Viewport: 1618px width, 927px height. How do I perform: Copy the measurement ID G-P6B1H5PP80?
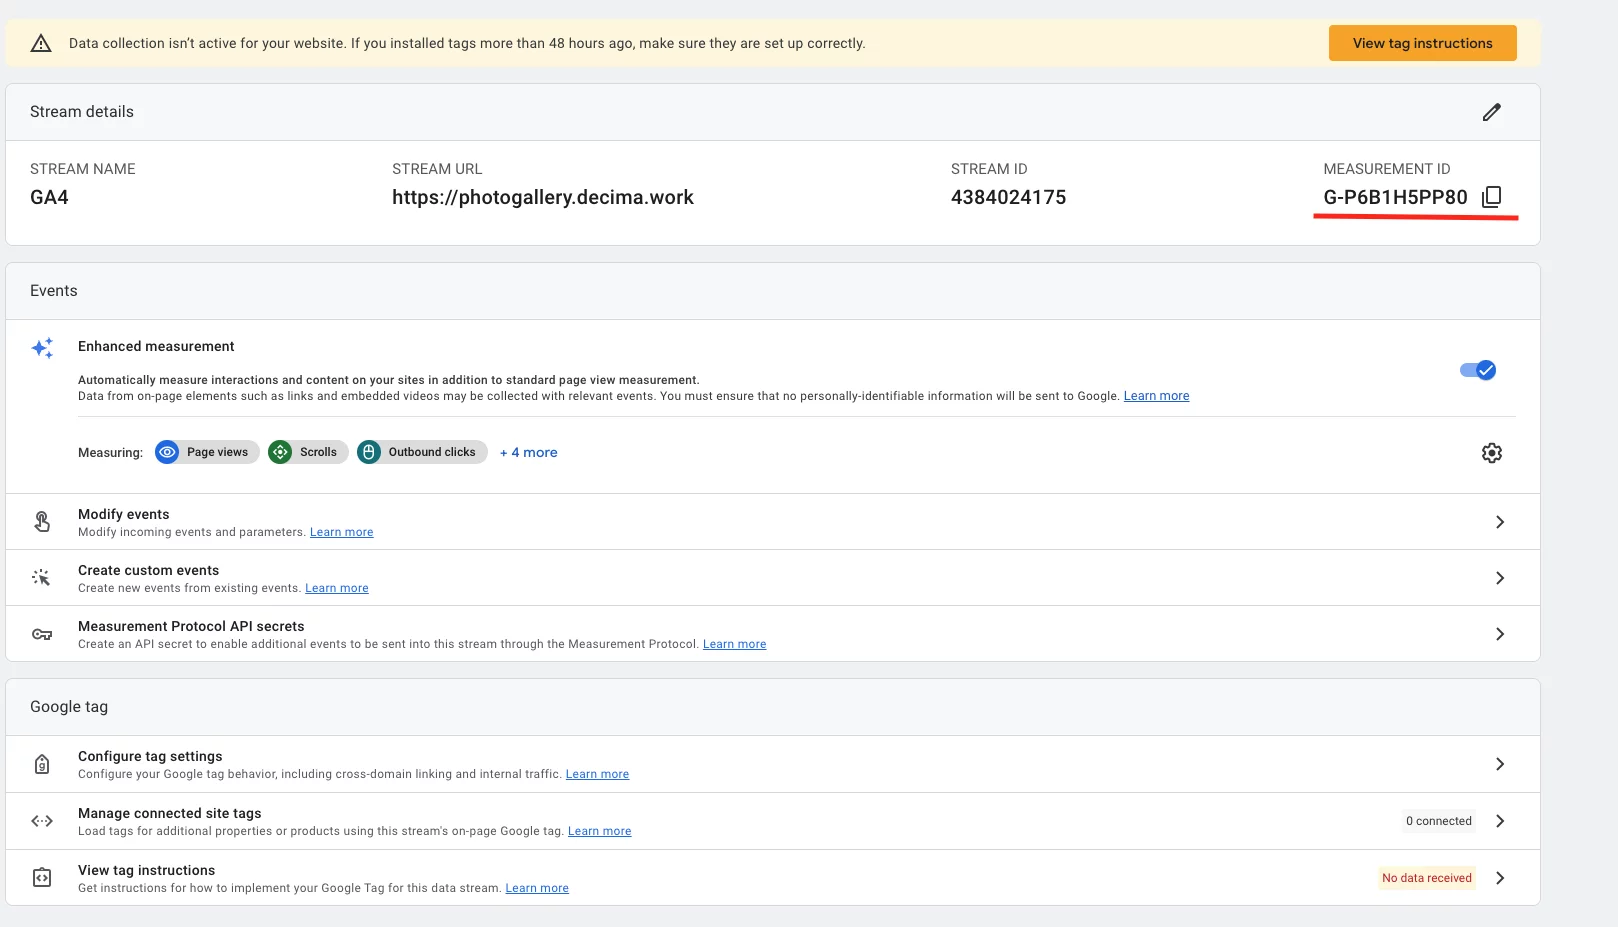point(1491,197)
